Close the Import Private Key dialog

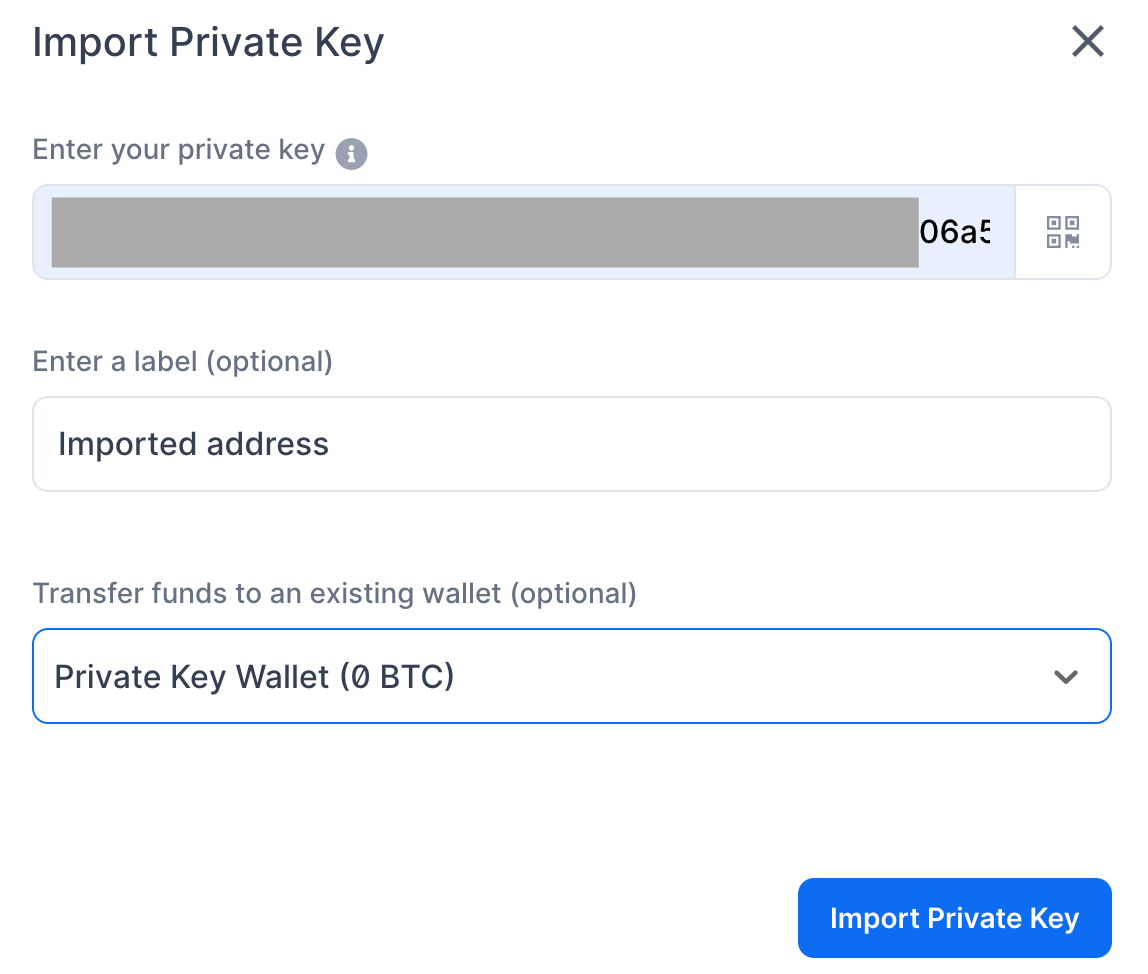(x=1087, y=42)
